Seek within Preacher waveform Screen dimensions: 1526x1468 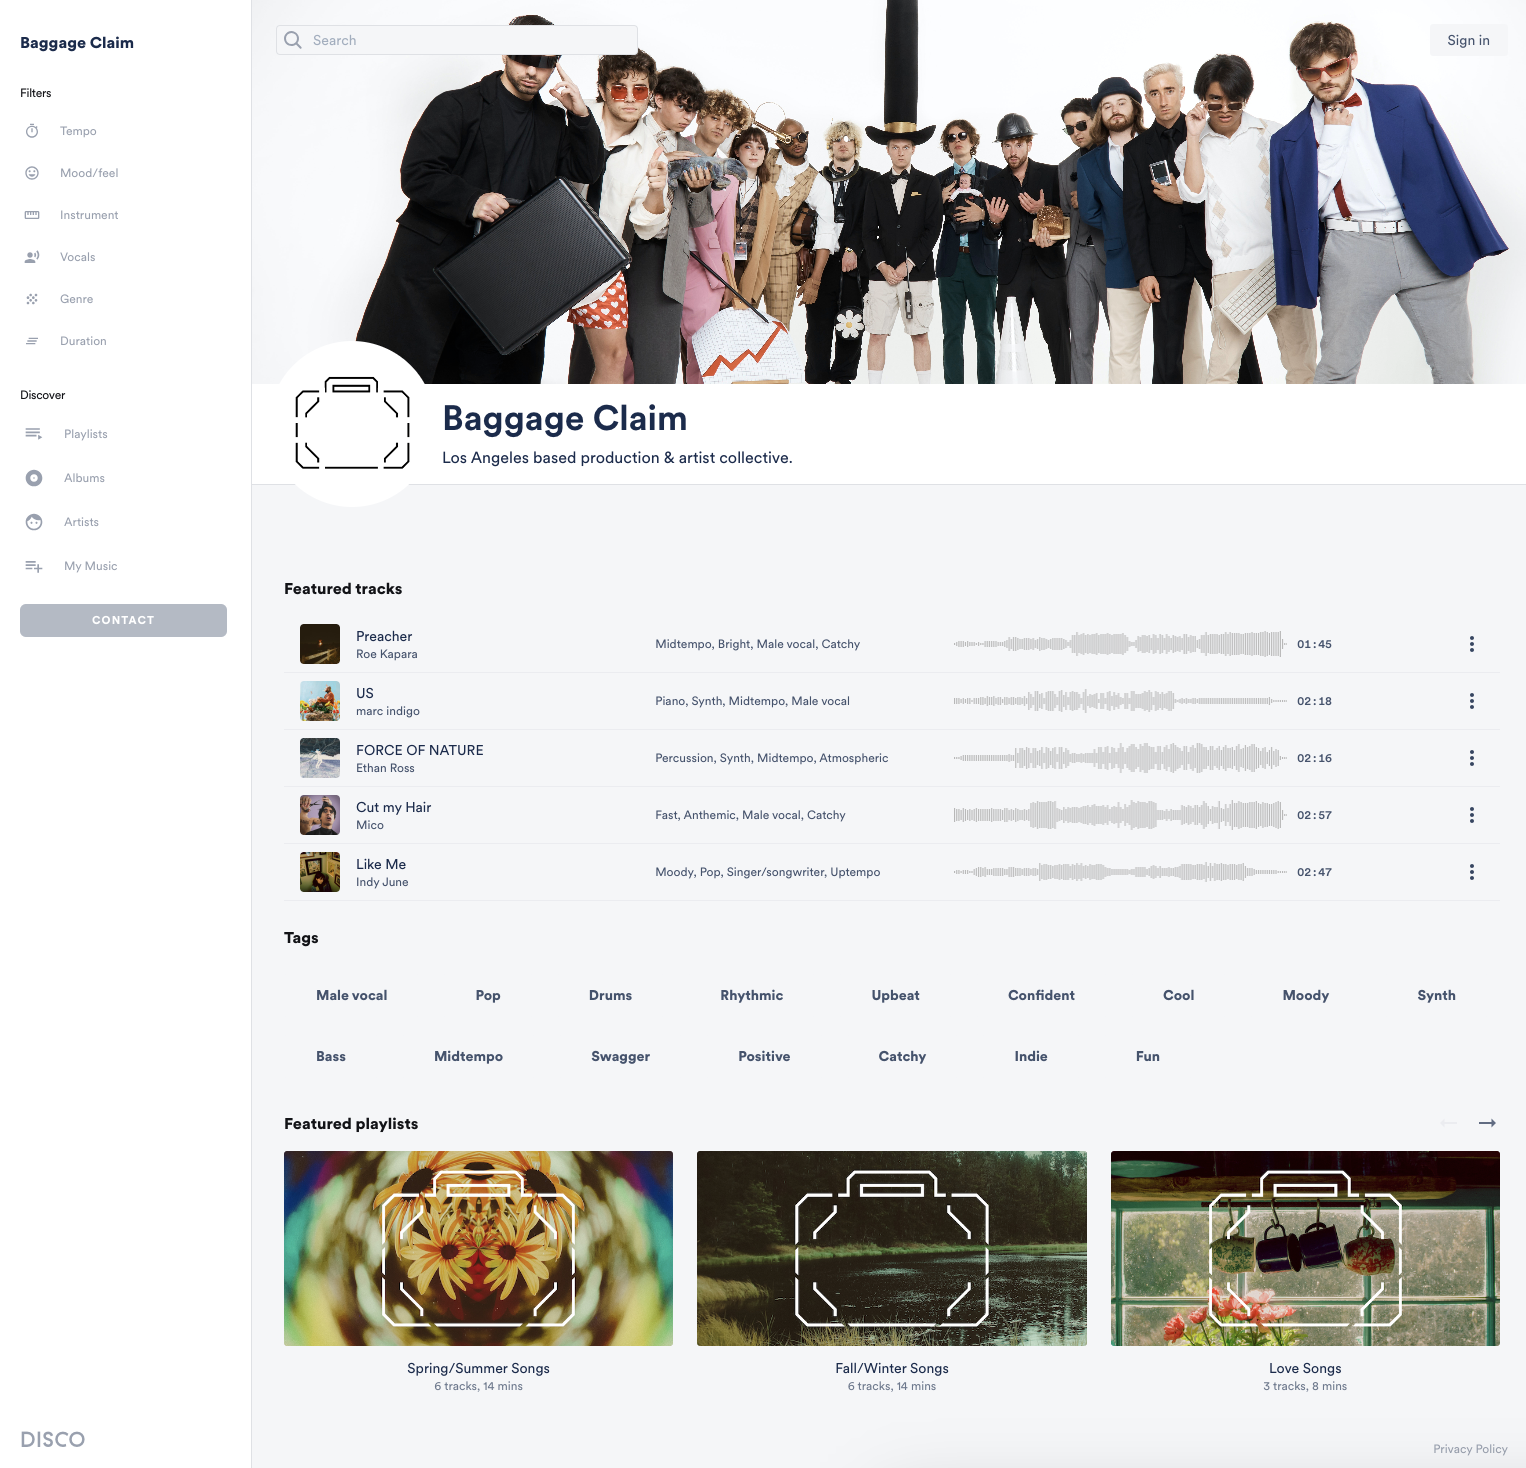pos(1120,644)
